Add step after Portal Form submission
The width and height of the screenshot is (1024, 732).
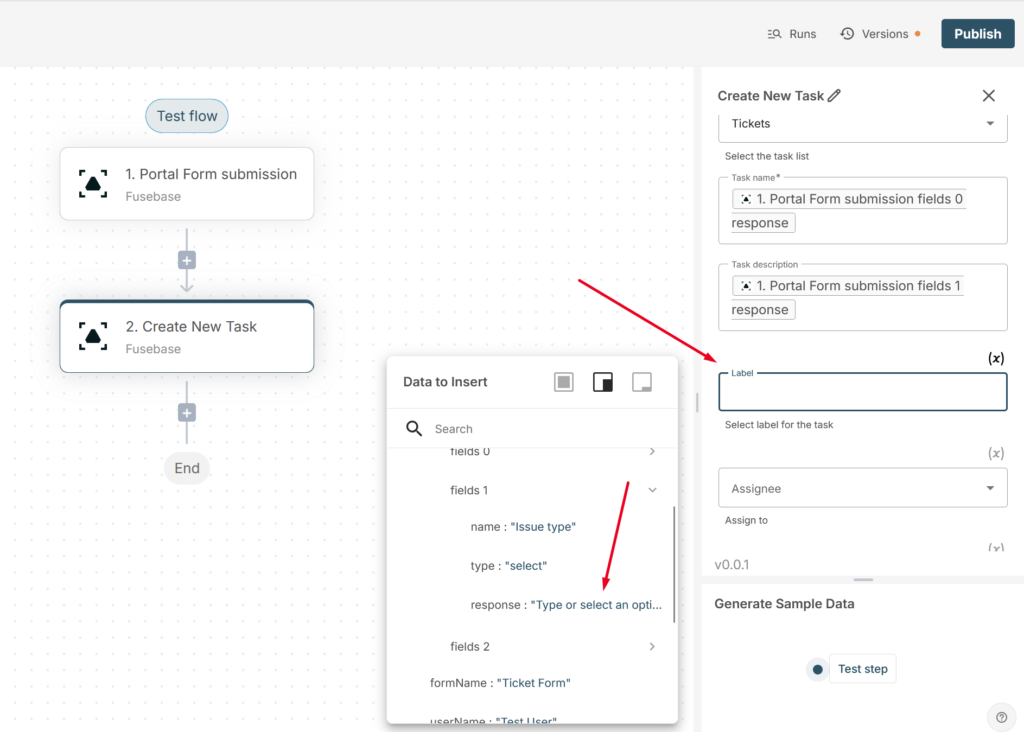(x=187, y=261)
